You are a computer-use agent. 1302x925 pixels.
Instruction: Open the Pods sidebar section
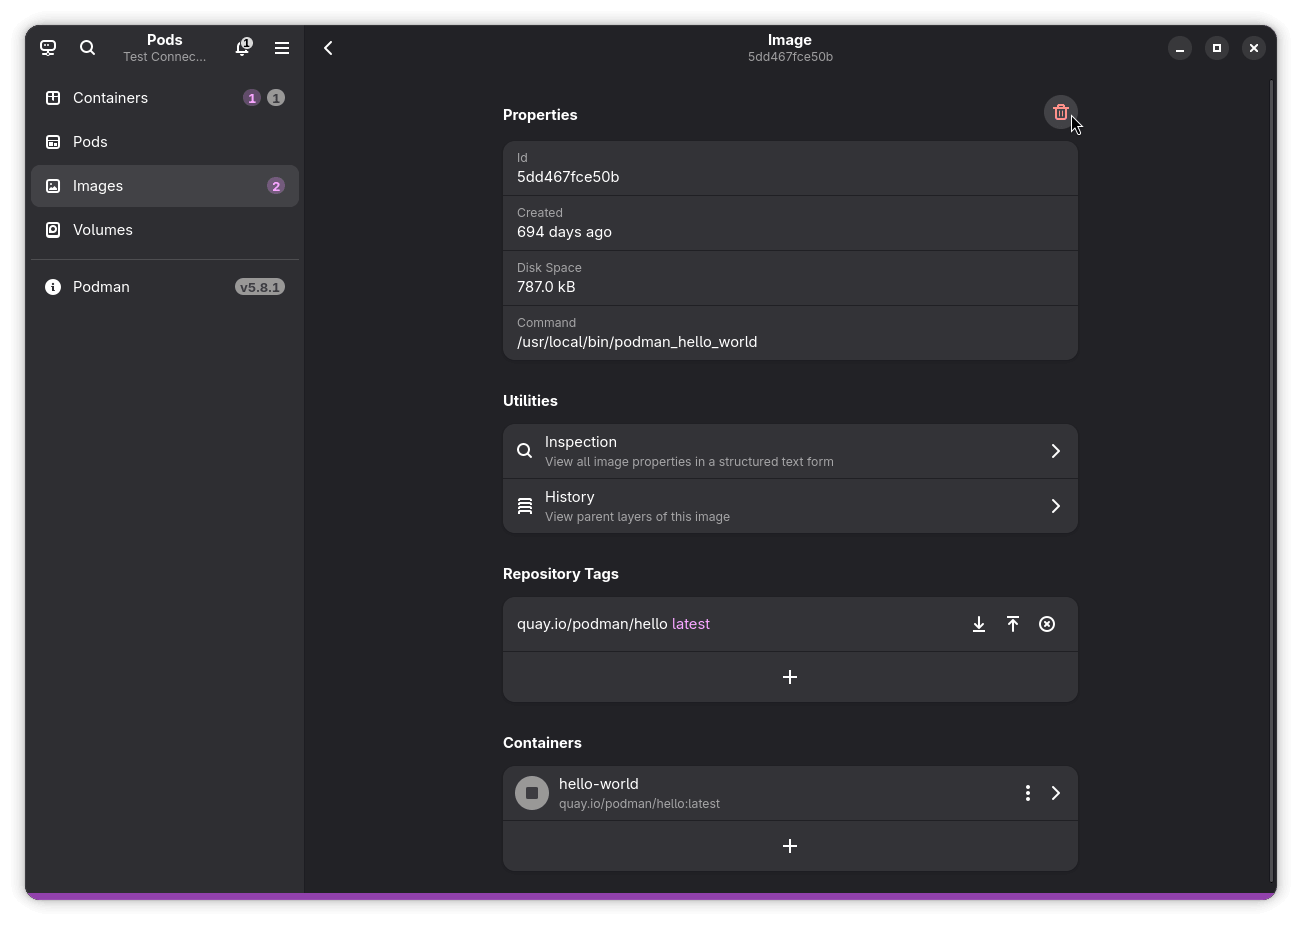tap(90, 142)
